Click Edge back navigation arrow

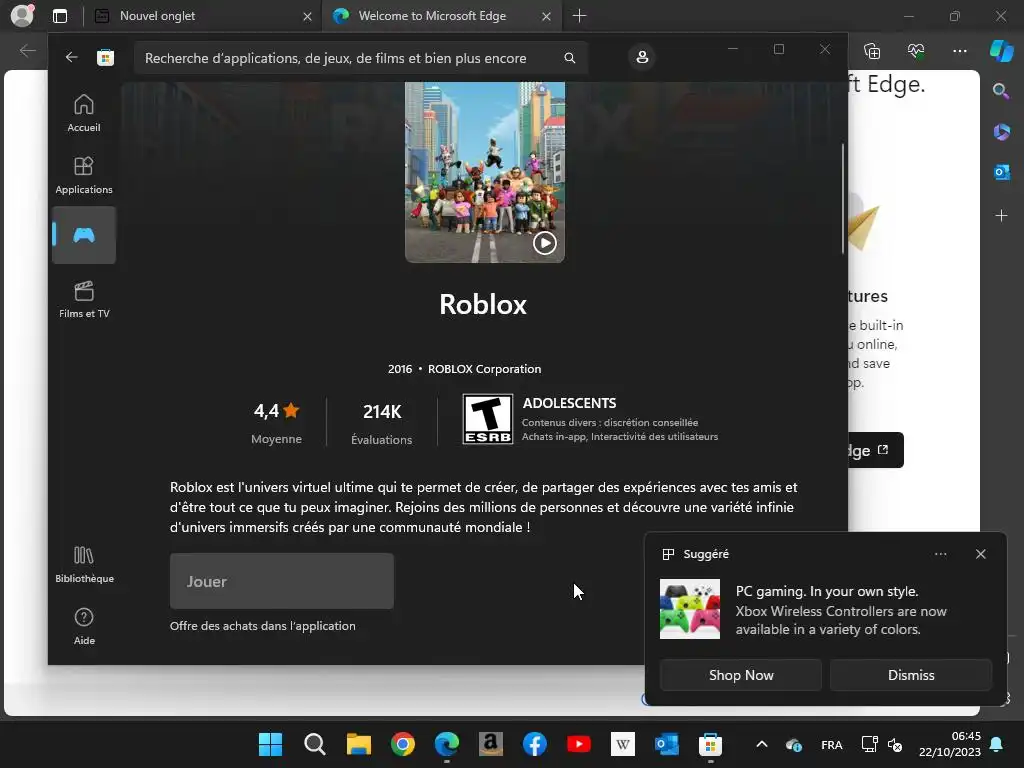[x=27, y=50]
